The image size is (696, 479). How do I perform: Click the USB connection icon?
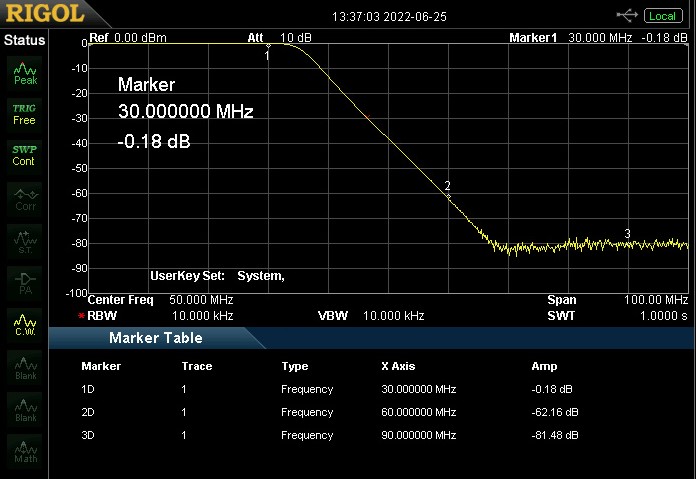tap(628, 15)
